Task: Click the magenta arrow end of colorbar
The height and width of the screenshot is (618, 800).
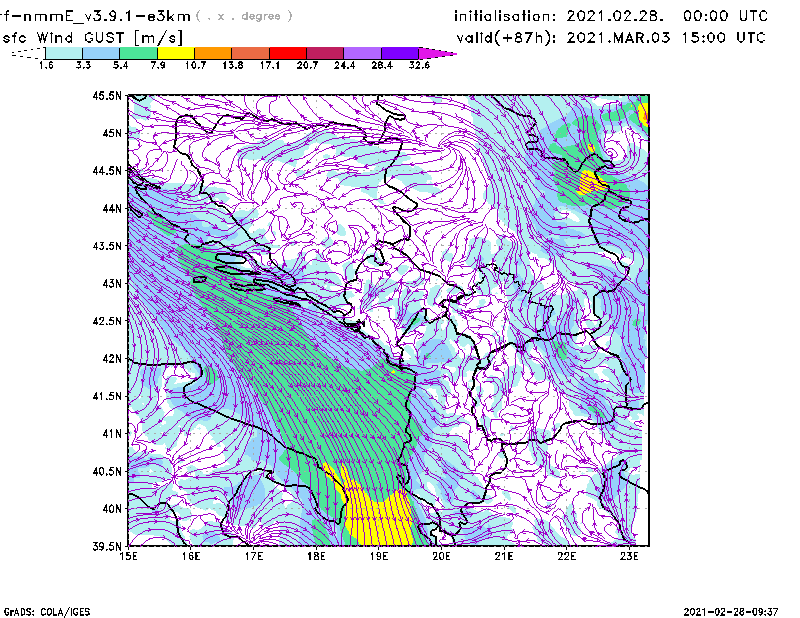Action: click(x=437, y=53)
